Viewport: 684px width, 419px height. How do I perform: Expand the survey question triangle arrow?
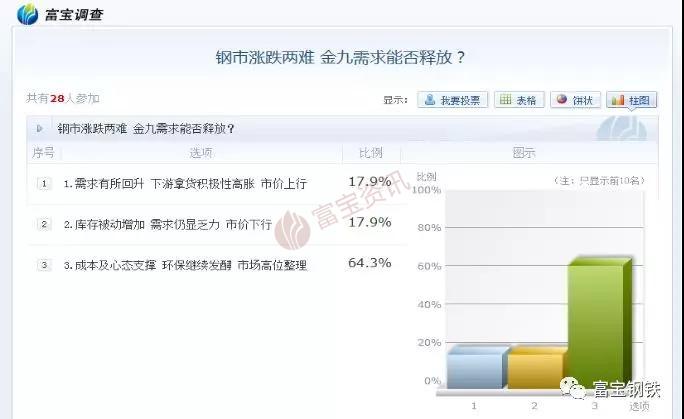tap(39, 129)
